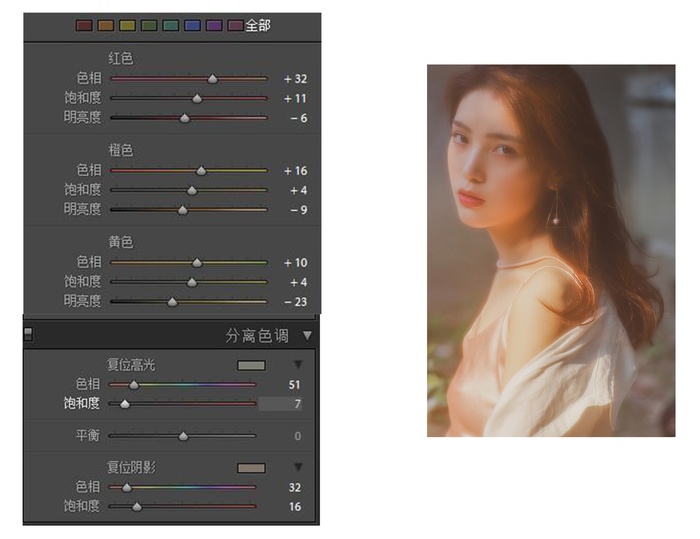The image size is (700, 539).
Task: Click the 橙色 明亮度 slider handle
Action: coord(183,210)
